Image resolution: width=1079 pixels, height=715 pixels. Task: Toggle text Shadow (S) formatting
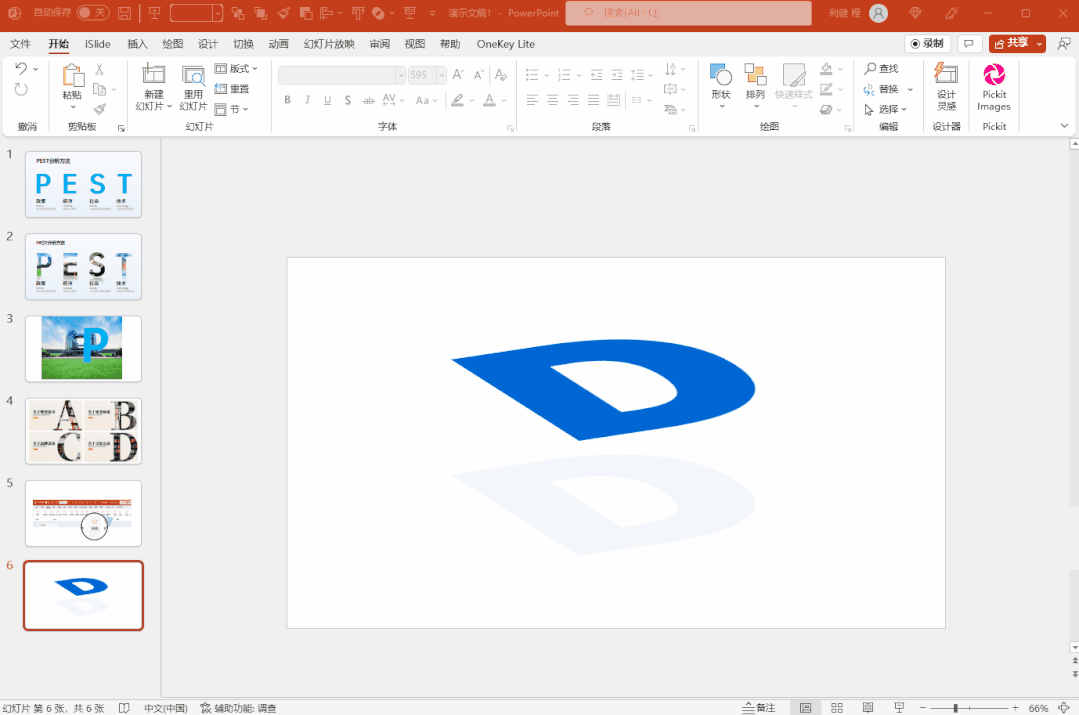pos(348,100)
